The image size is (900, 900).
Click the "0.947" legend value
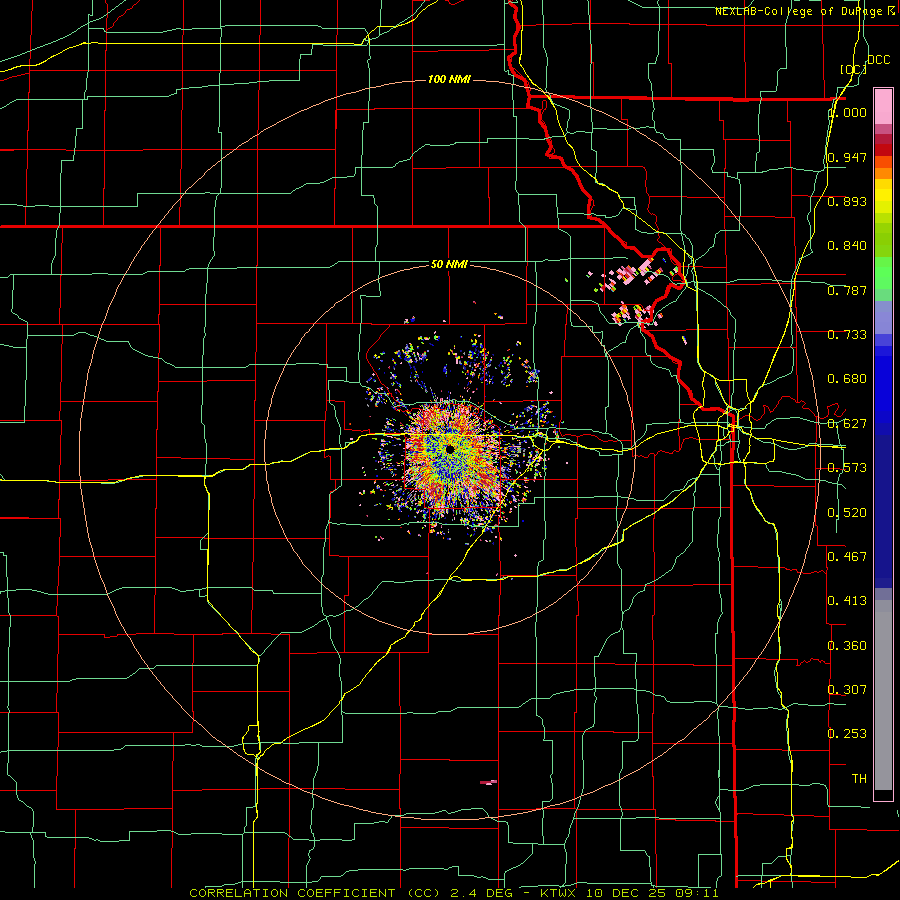coord(847,157)
